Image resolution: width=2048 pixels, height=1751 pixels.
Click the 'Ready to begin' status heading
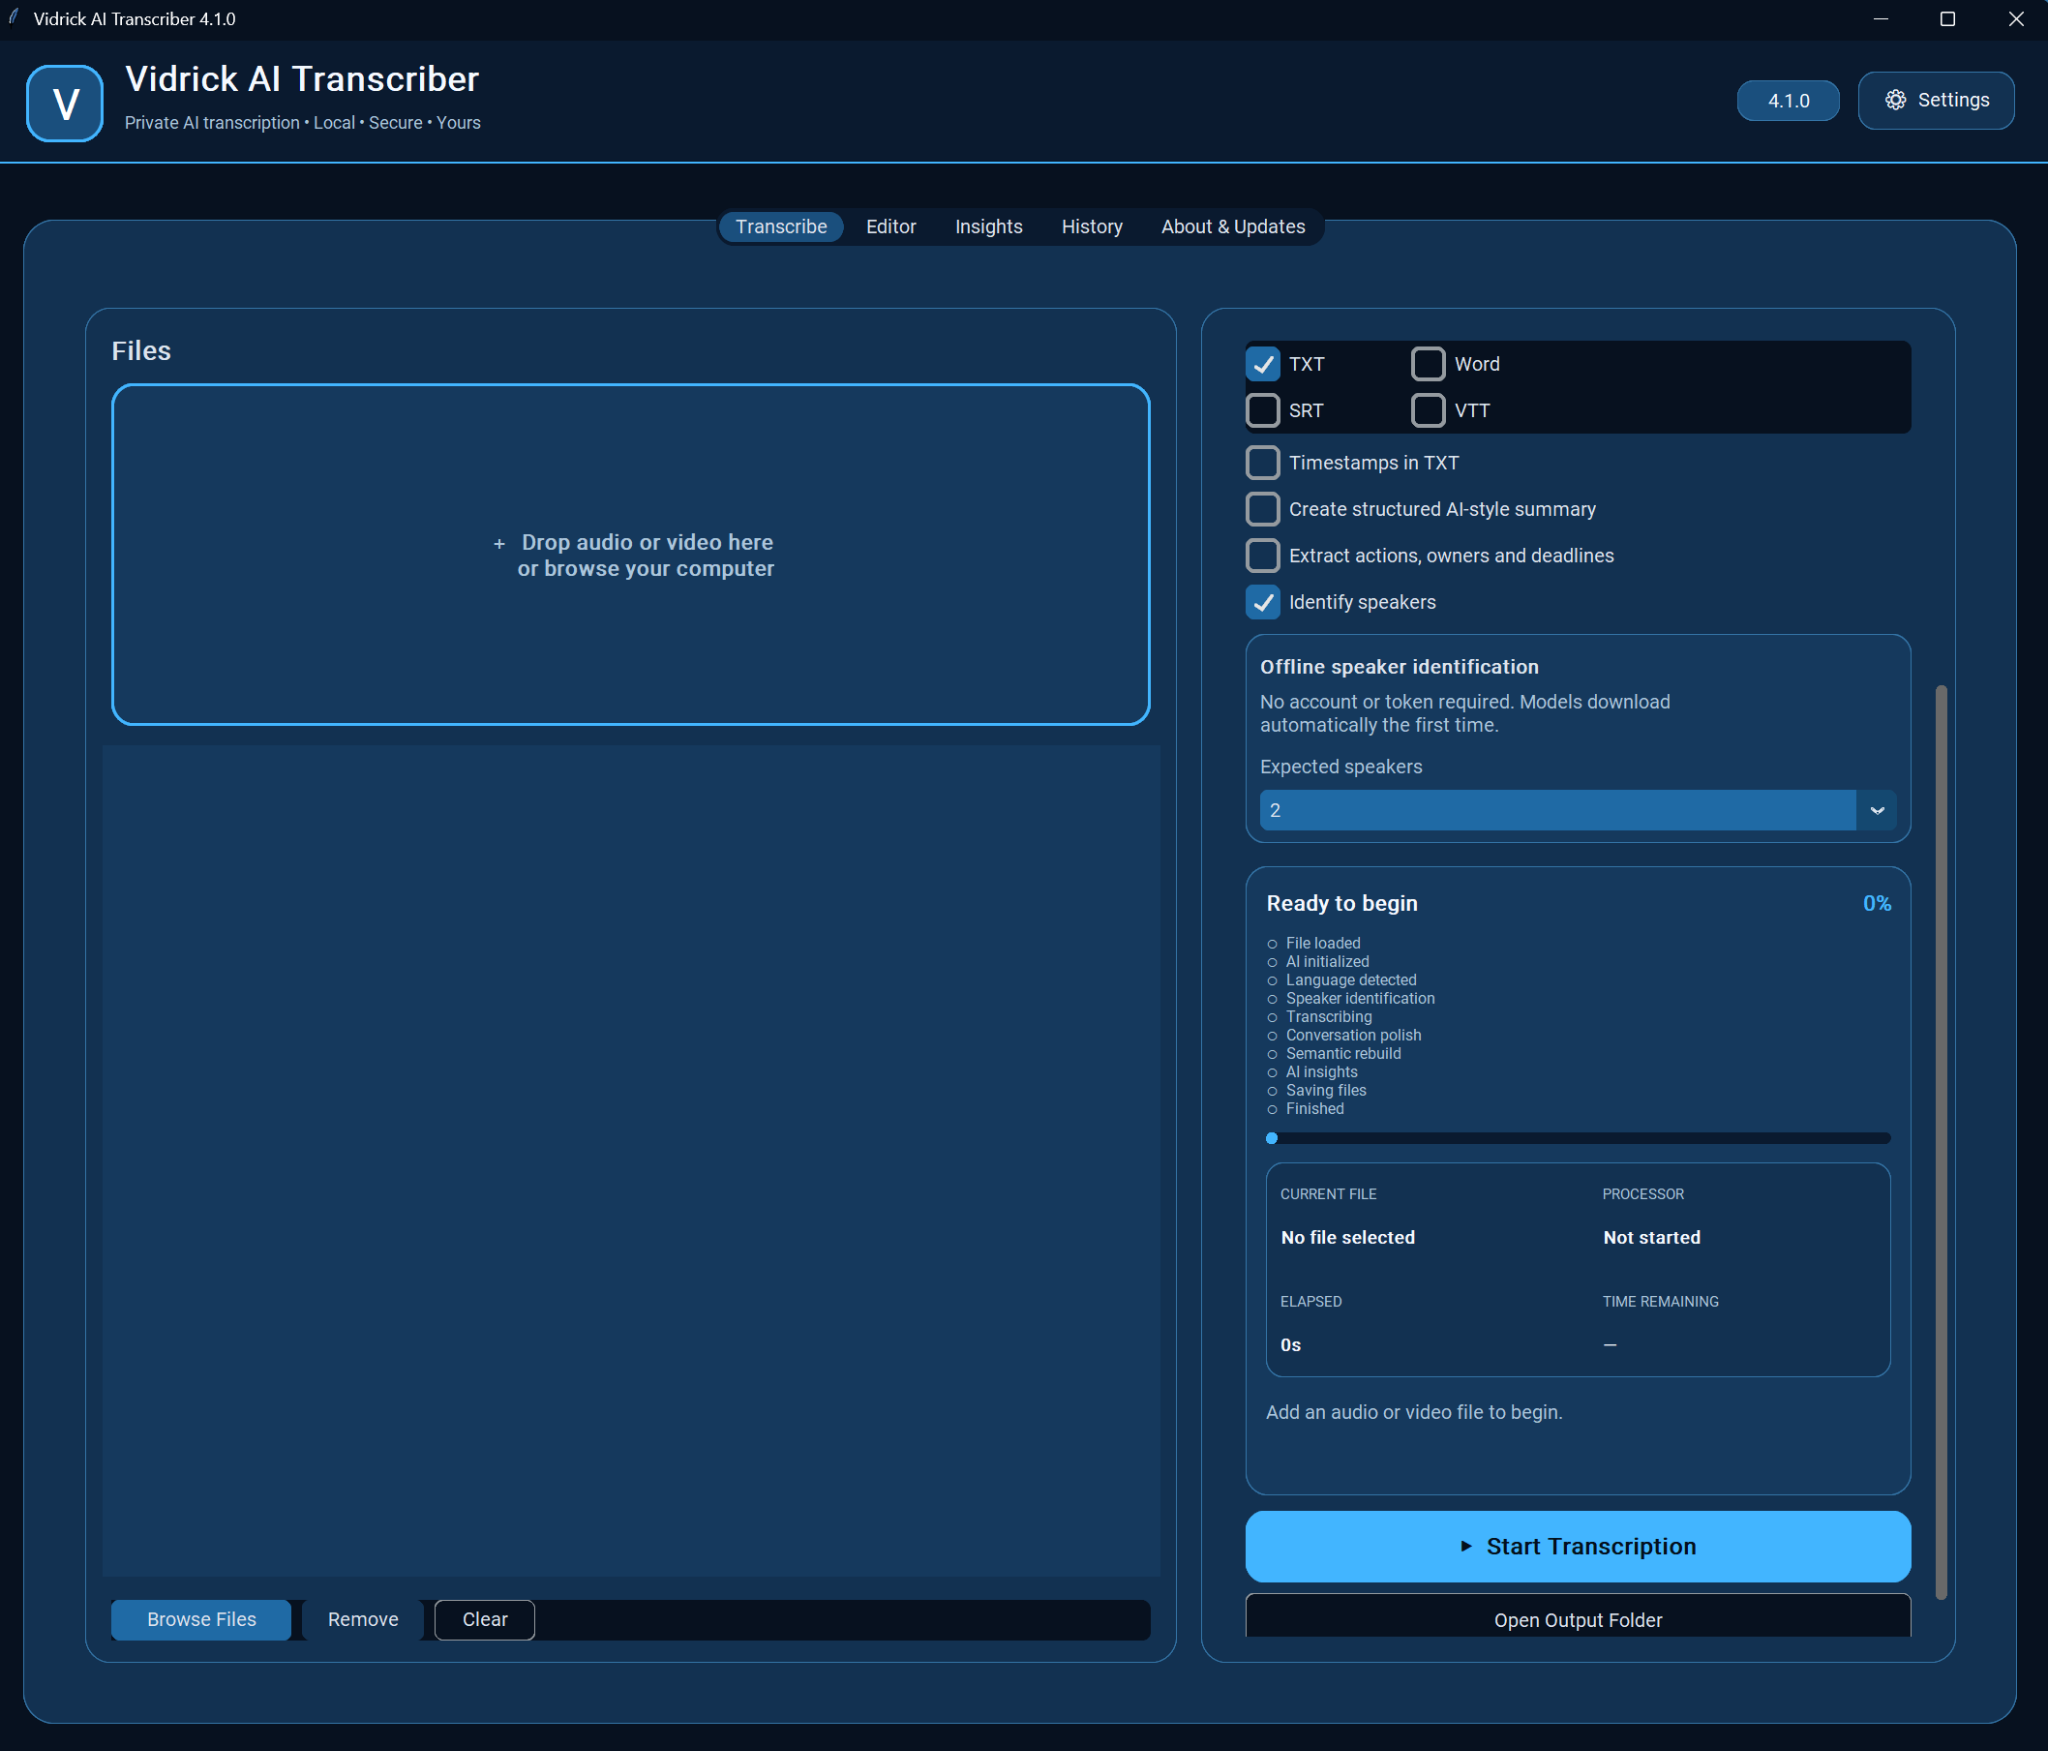click(1342, 903)
